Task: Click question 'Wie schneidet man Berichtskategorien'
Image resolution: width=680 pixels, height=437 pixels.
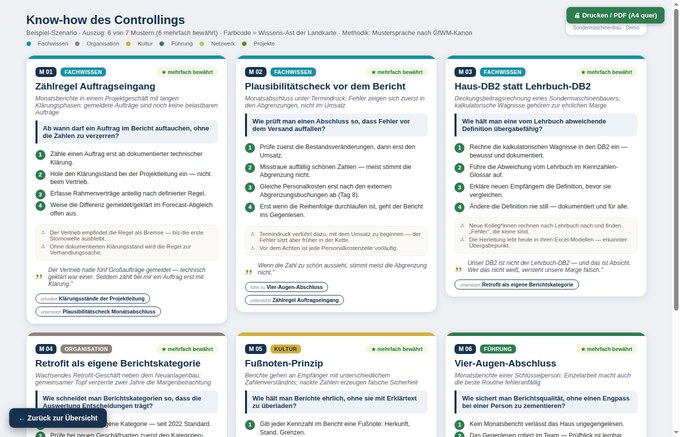Action: point(127,402)
